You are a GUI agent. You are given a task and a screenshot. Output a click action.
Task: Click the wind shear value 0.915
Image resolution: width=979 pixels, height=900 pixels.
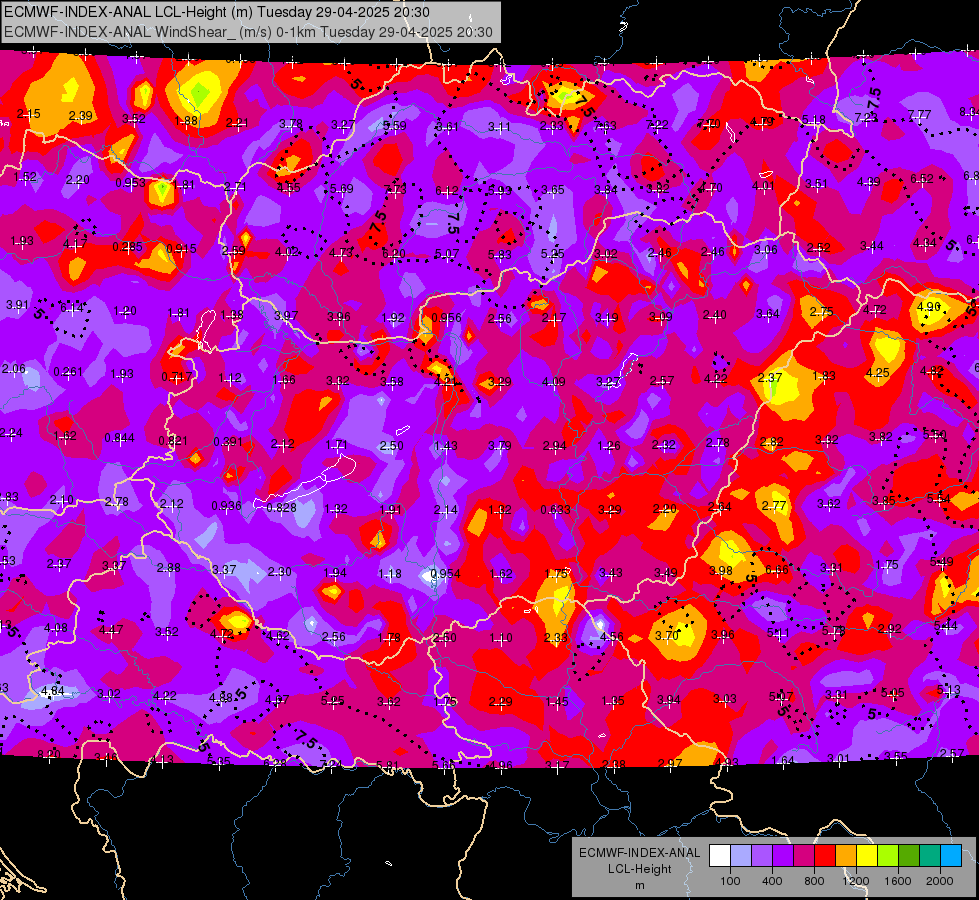pos(182,249)
